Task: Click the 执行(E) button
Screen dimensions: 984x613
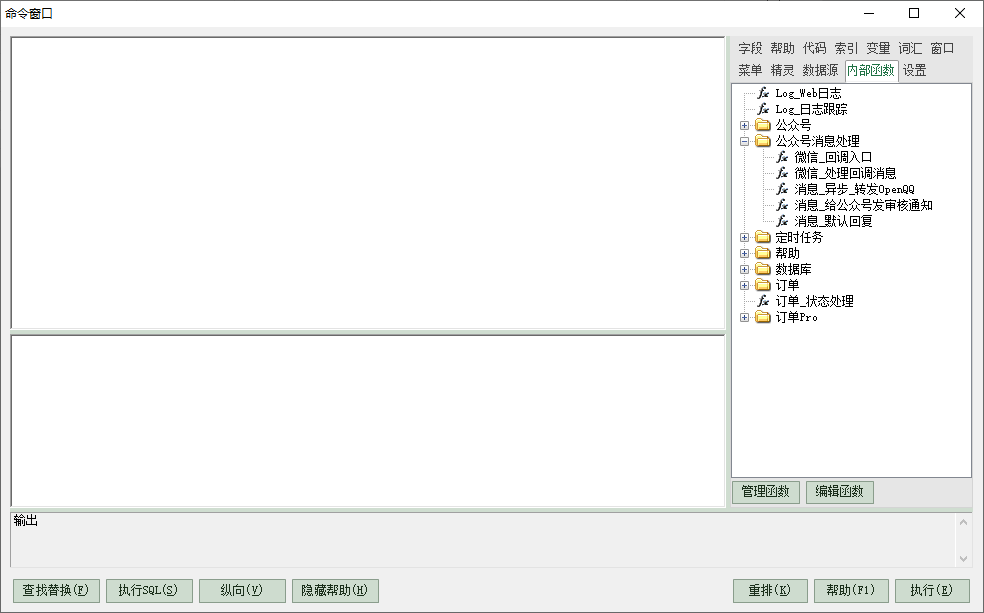Action: 931,590
